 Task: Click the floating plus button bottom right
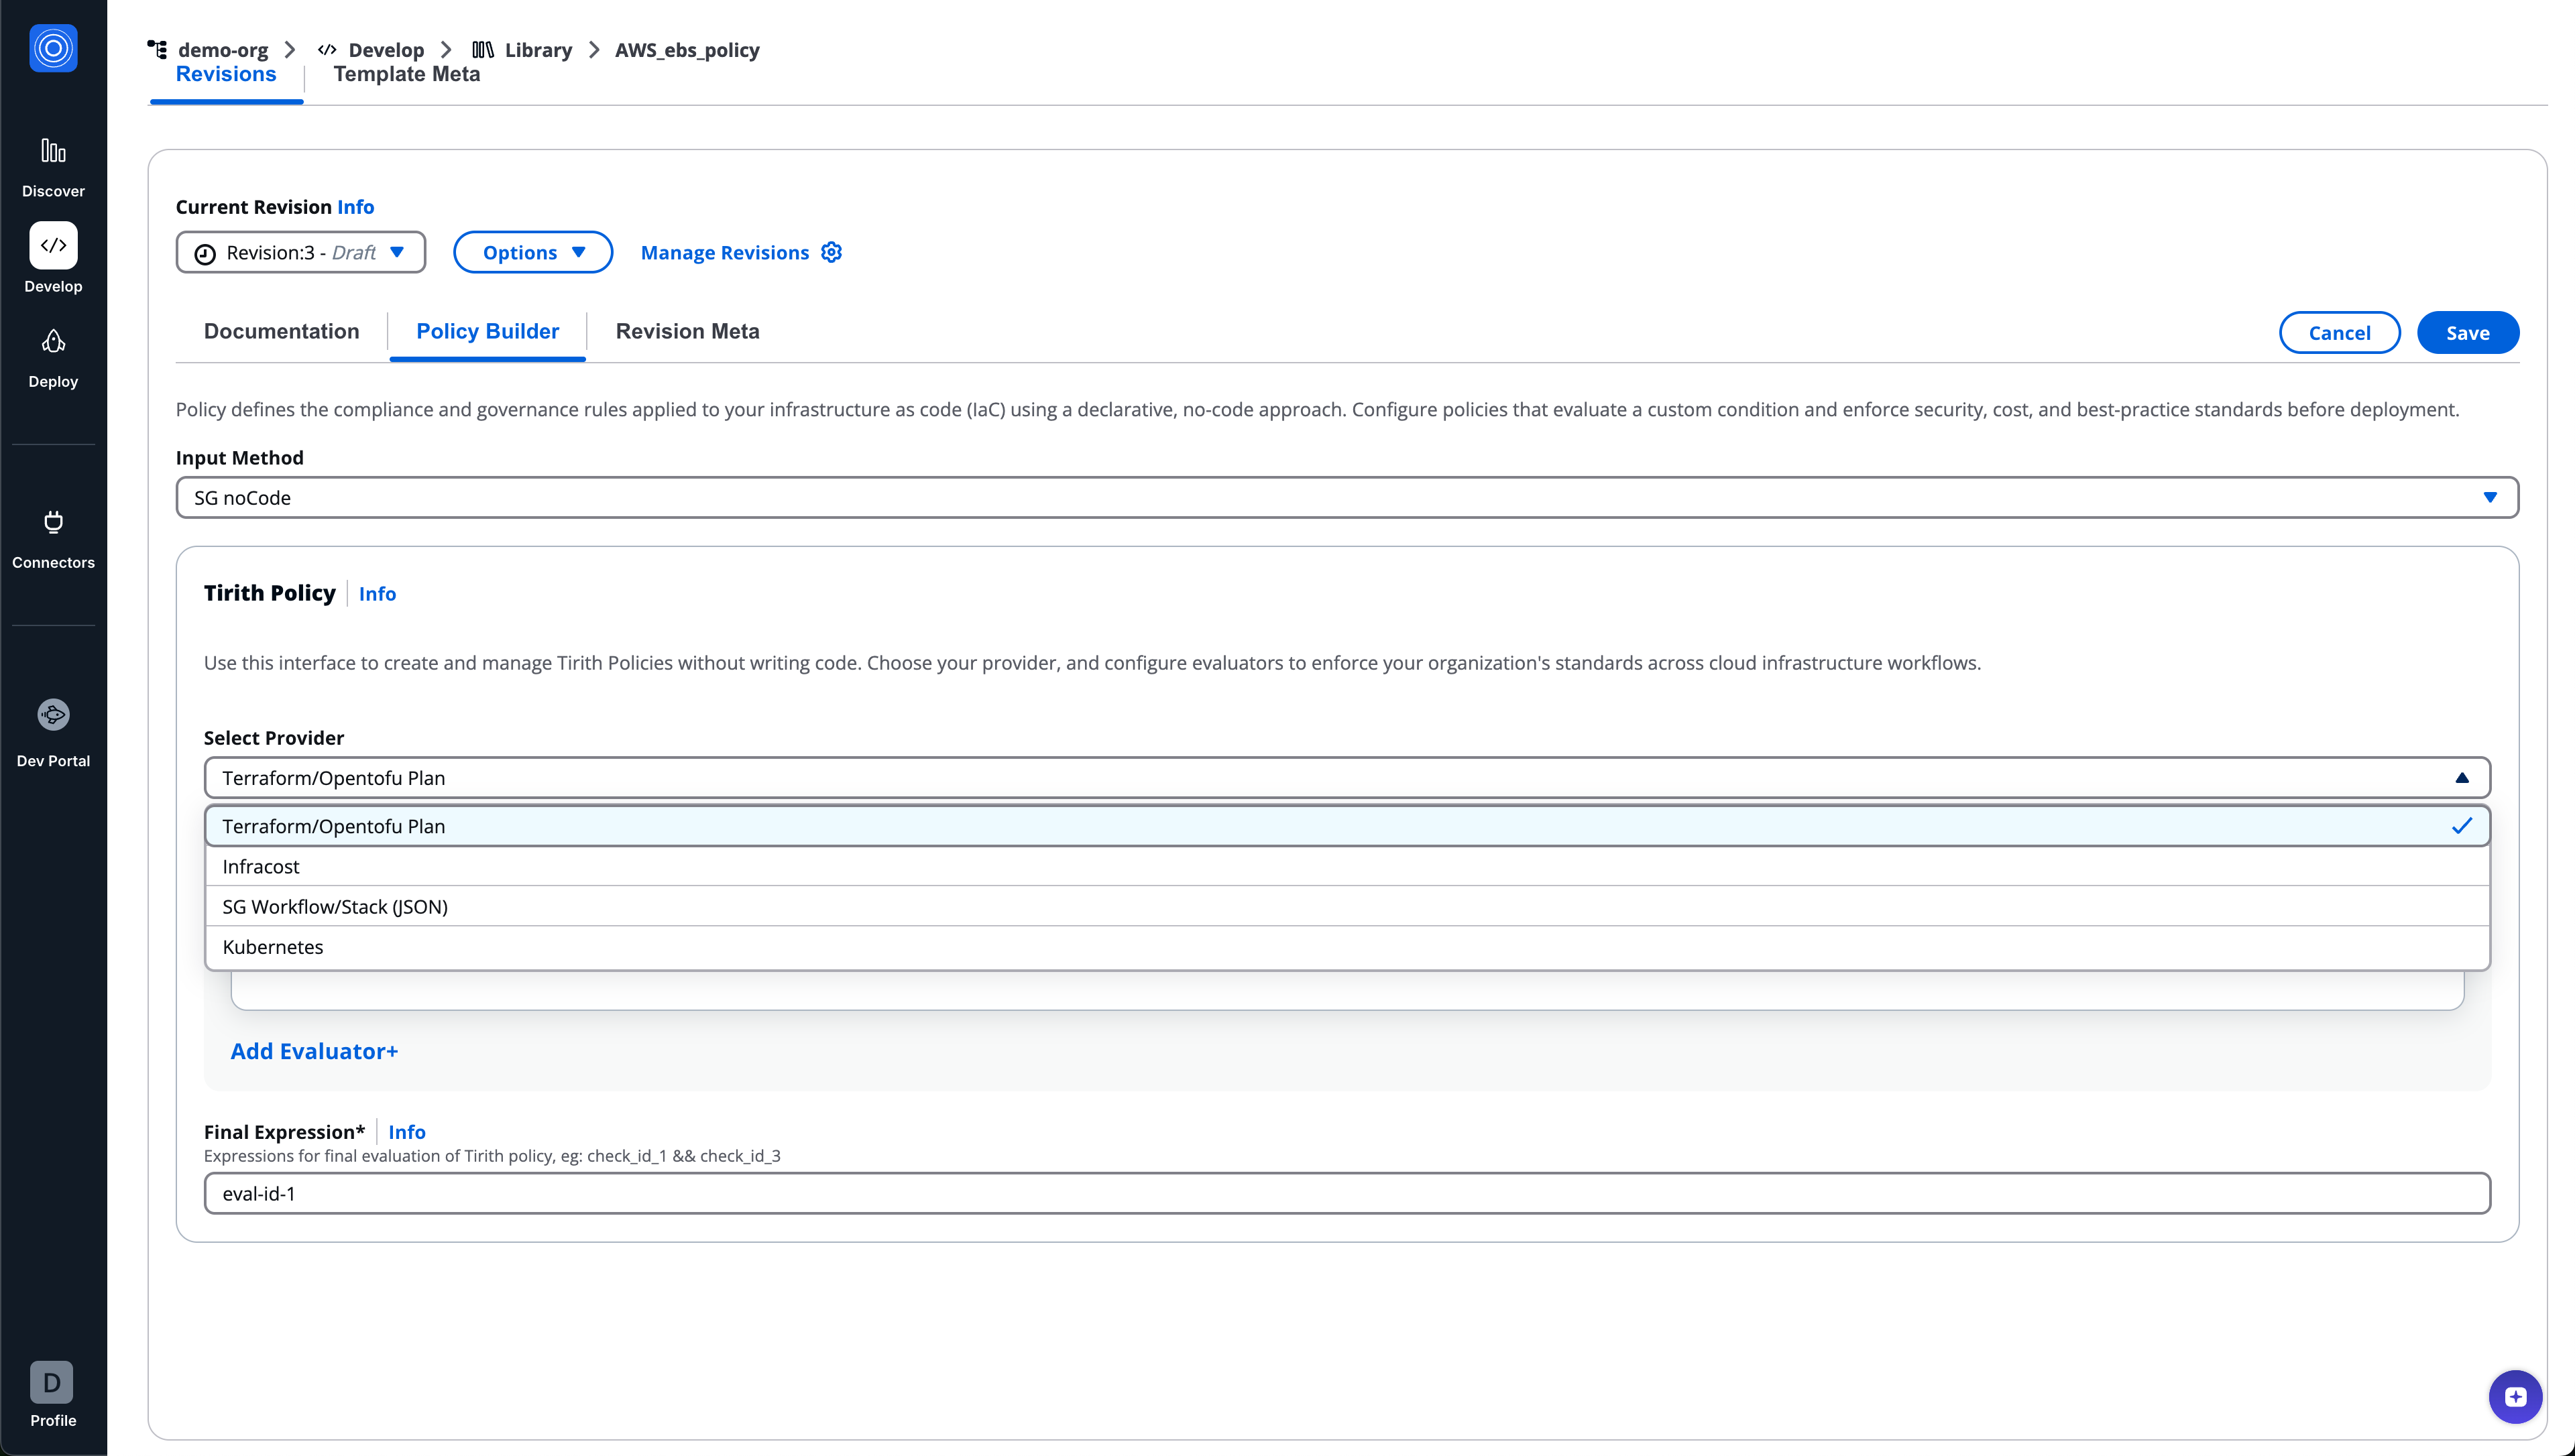(x=2516, y=1396)
